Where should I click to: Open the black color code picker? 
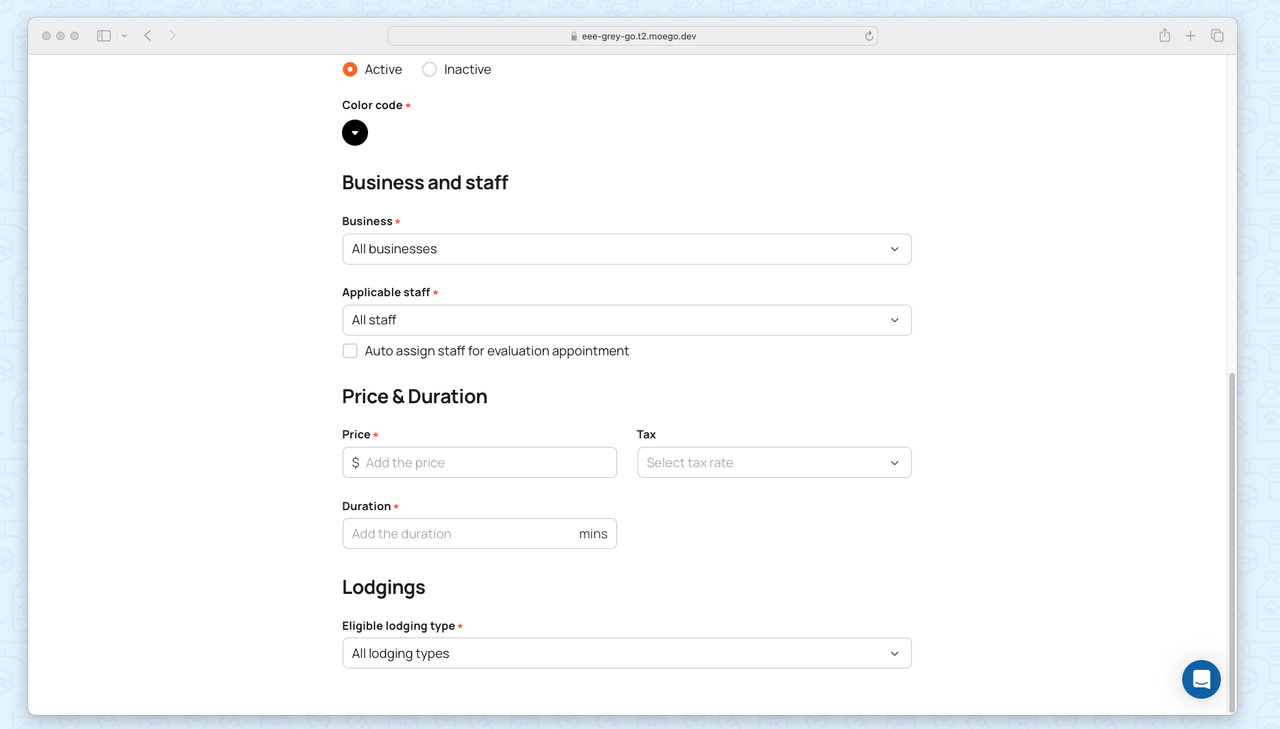coord(355,133)
